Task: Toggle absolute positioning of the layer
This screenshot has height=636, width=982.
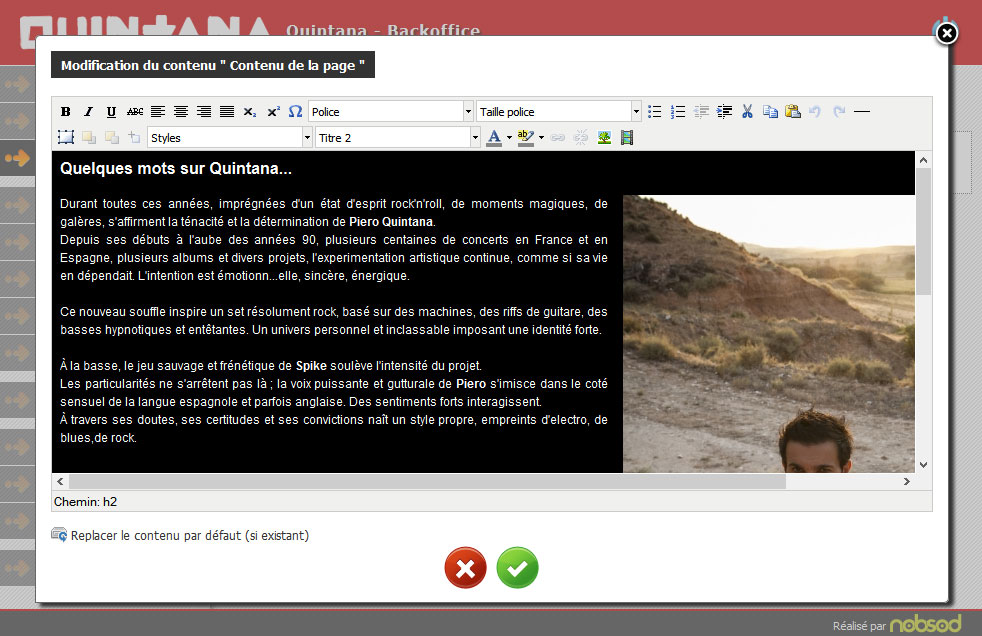Action: [135, 137]
